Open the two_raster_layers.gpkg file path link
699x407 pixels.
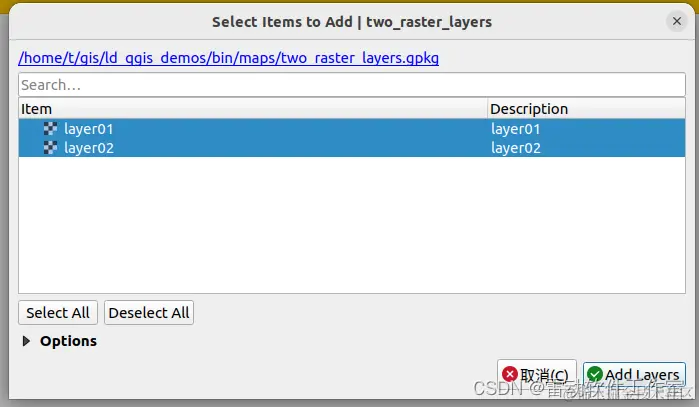[229, 58]
